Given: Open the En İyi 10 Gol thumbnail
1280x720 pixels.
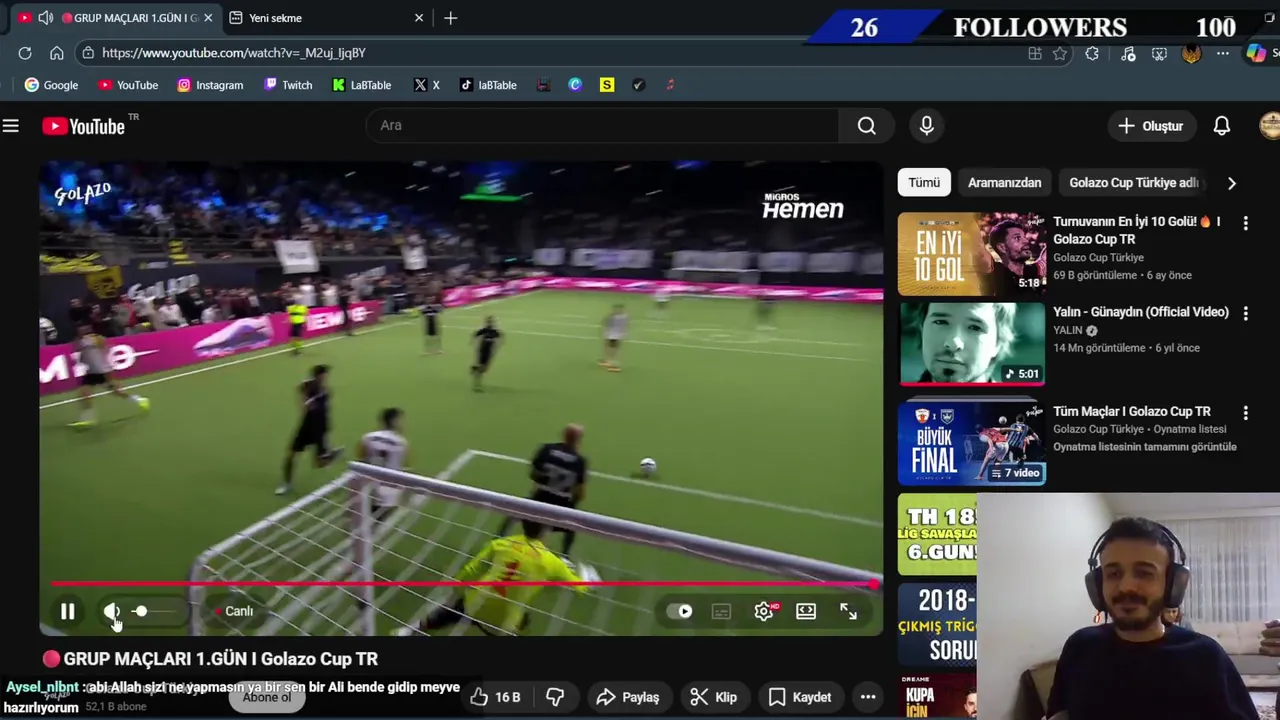Looking at the screenshot, I should pyautogui.click(x=972, y=254).
